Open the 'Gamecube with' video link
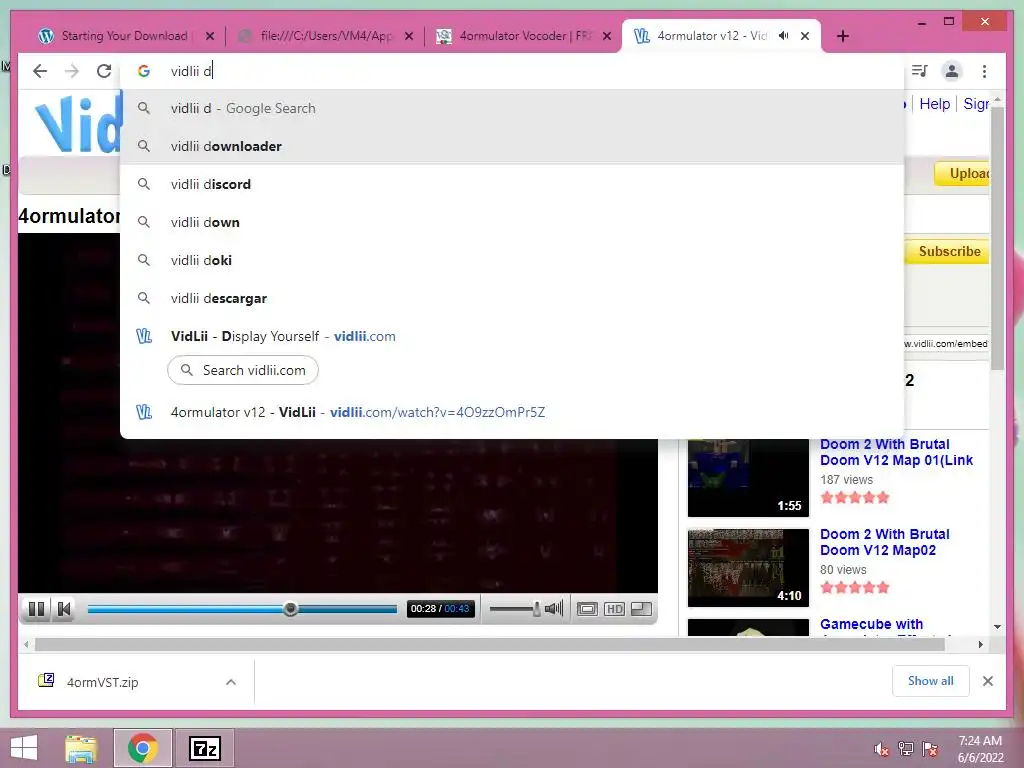Image resolution: width=1024 pixels, height=768 pixels. [x=871, y=624]
